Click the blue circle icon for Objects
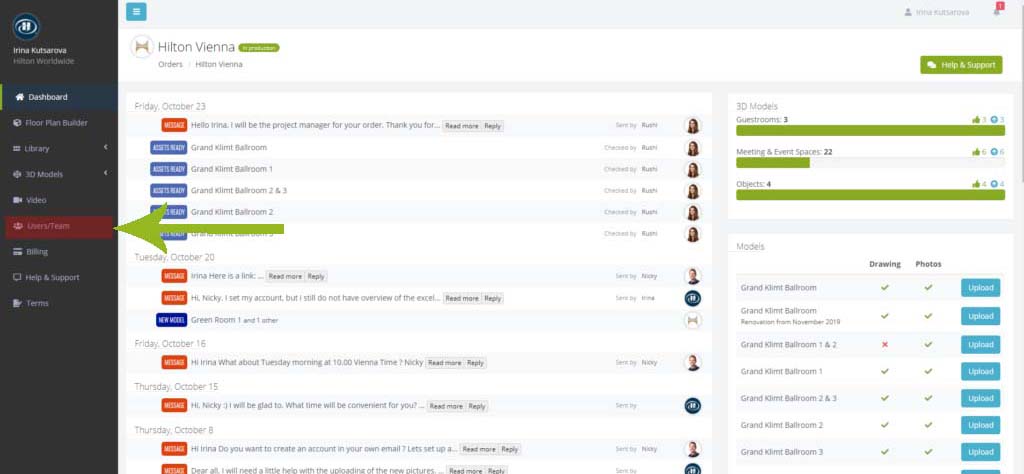The height and width of the screenshot is (474, 1024). 994,184
